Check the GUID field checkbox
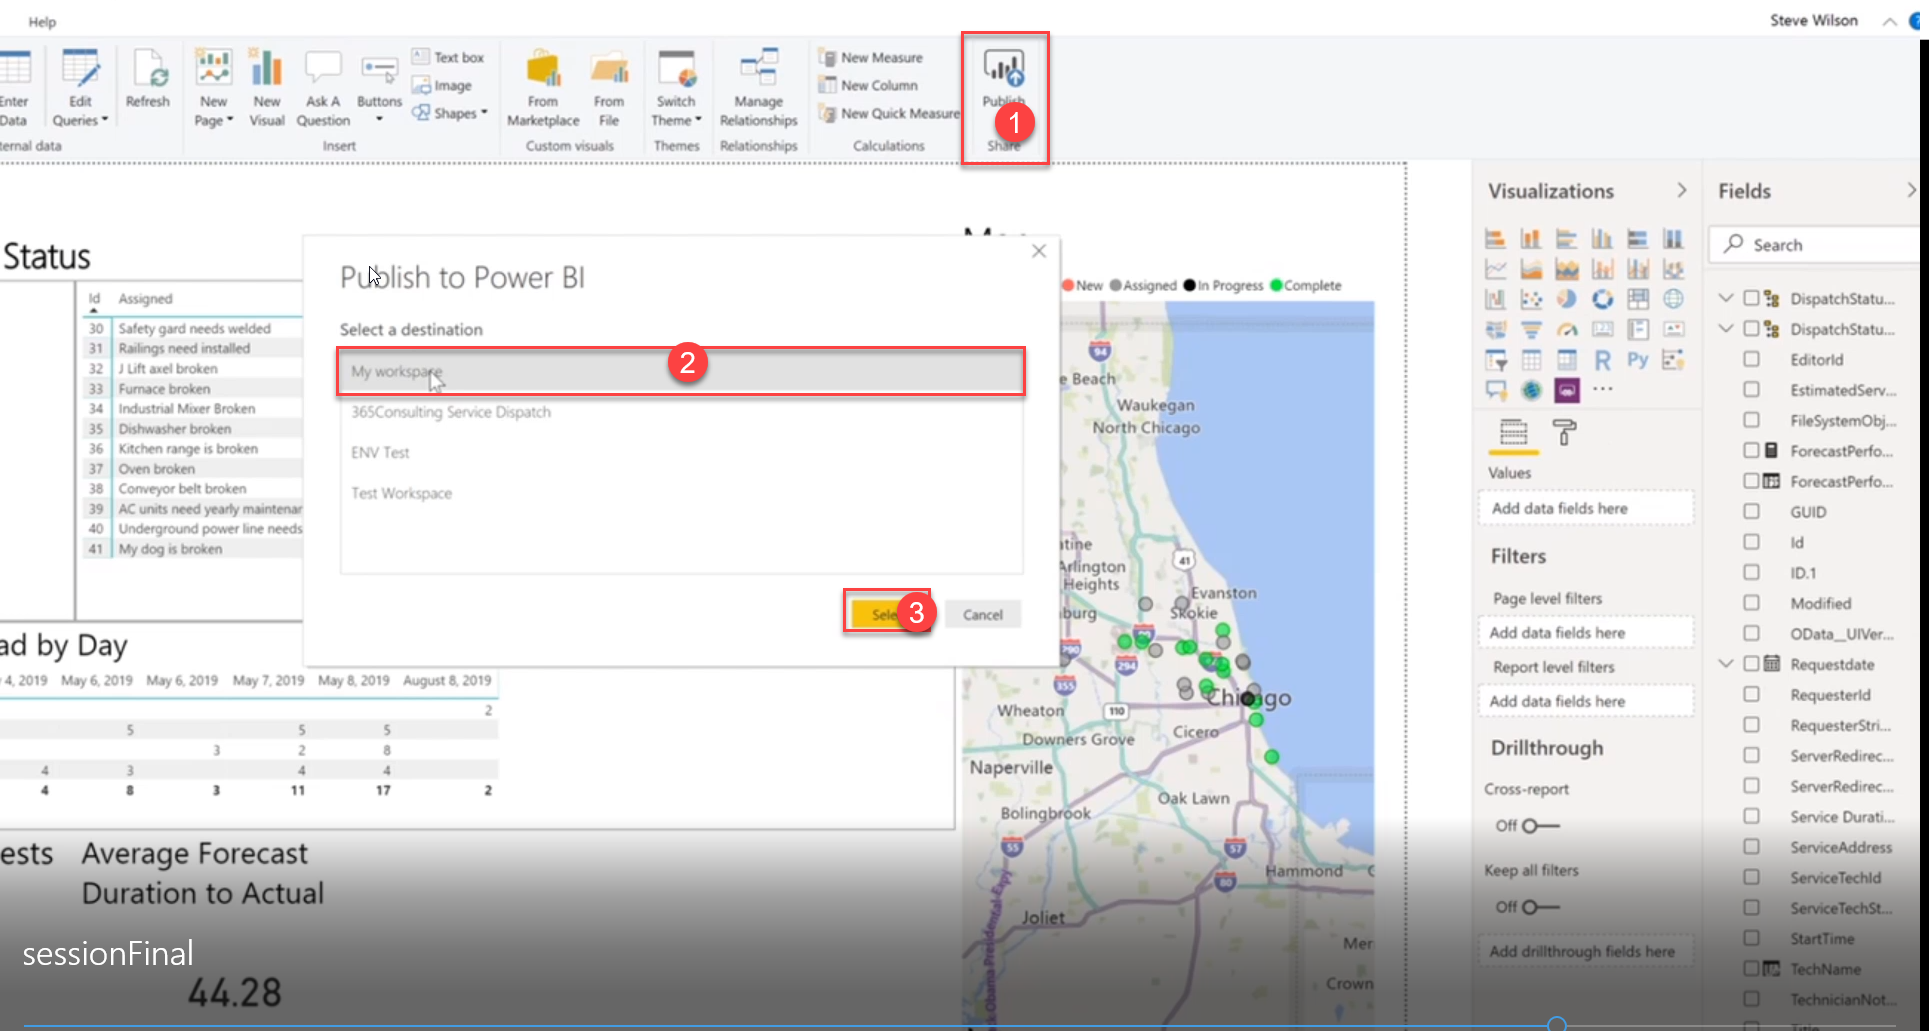This screenshot has height=1031, width=1929. [x=1751, y=511]
